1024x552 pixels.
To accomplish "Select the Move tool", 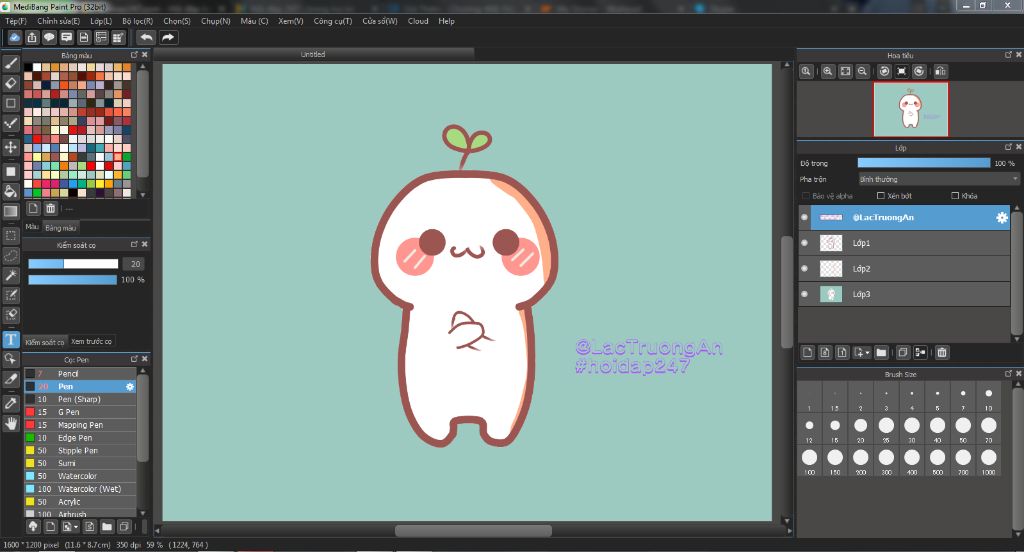I will [11, 147].
